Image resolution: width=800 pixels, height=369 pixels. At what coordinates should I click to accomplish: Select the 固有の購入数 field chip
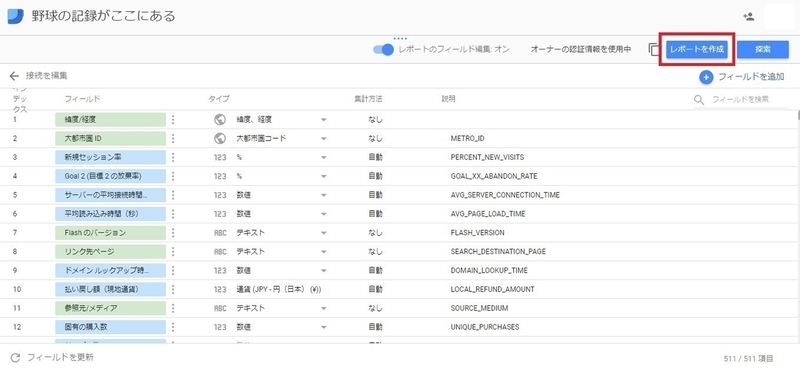(111, 327)
